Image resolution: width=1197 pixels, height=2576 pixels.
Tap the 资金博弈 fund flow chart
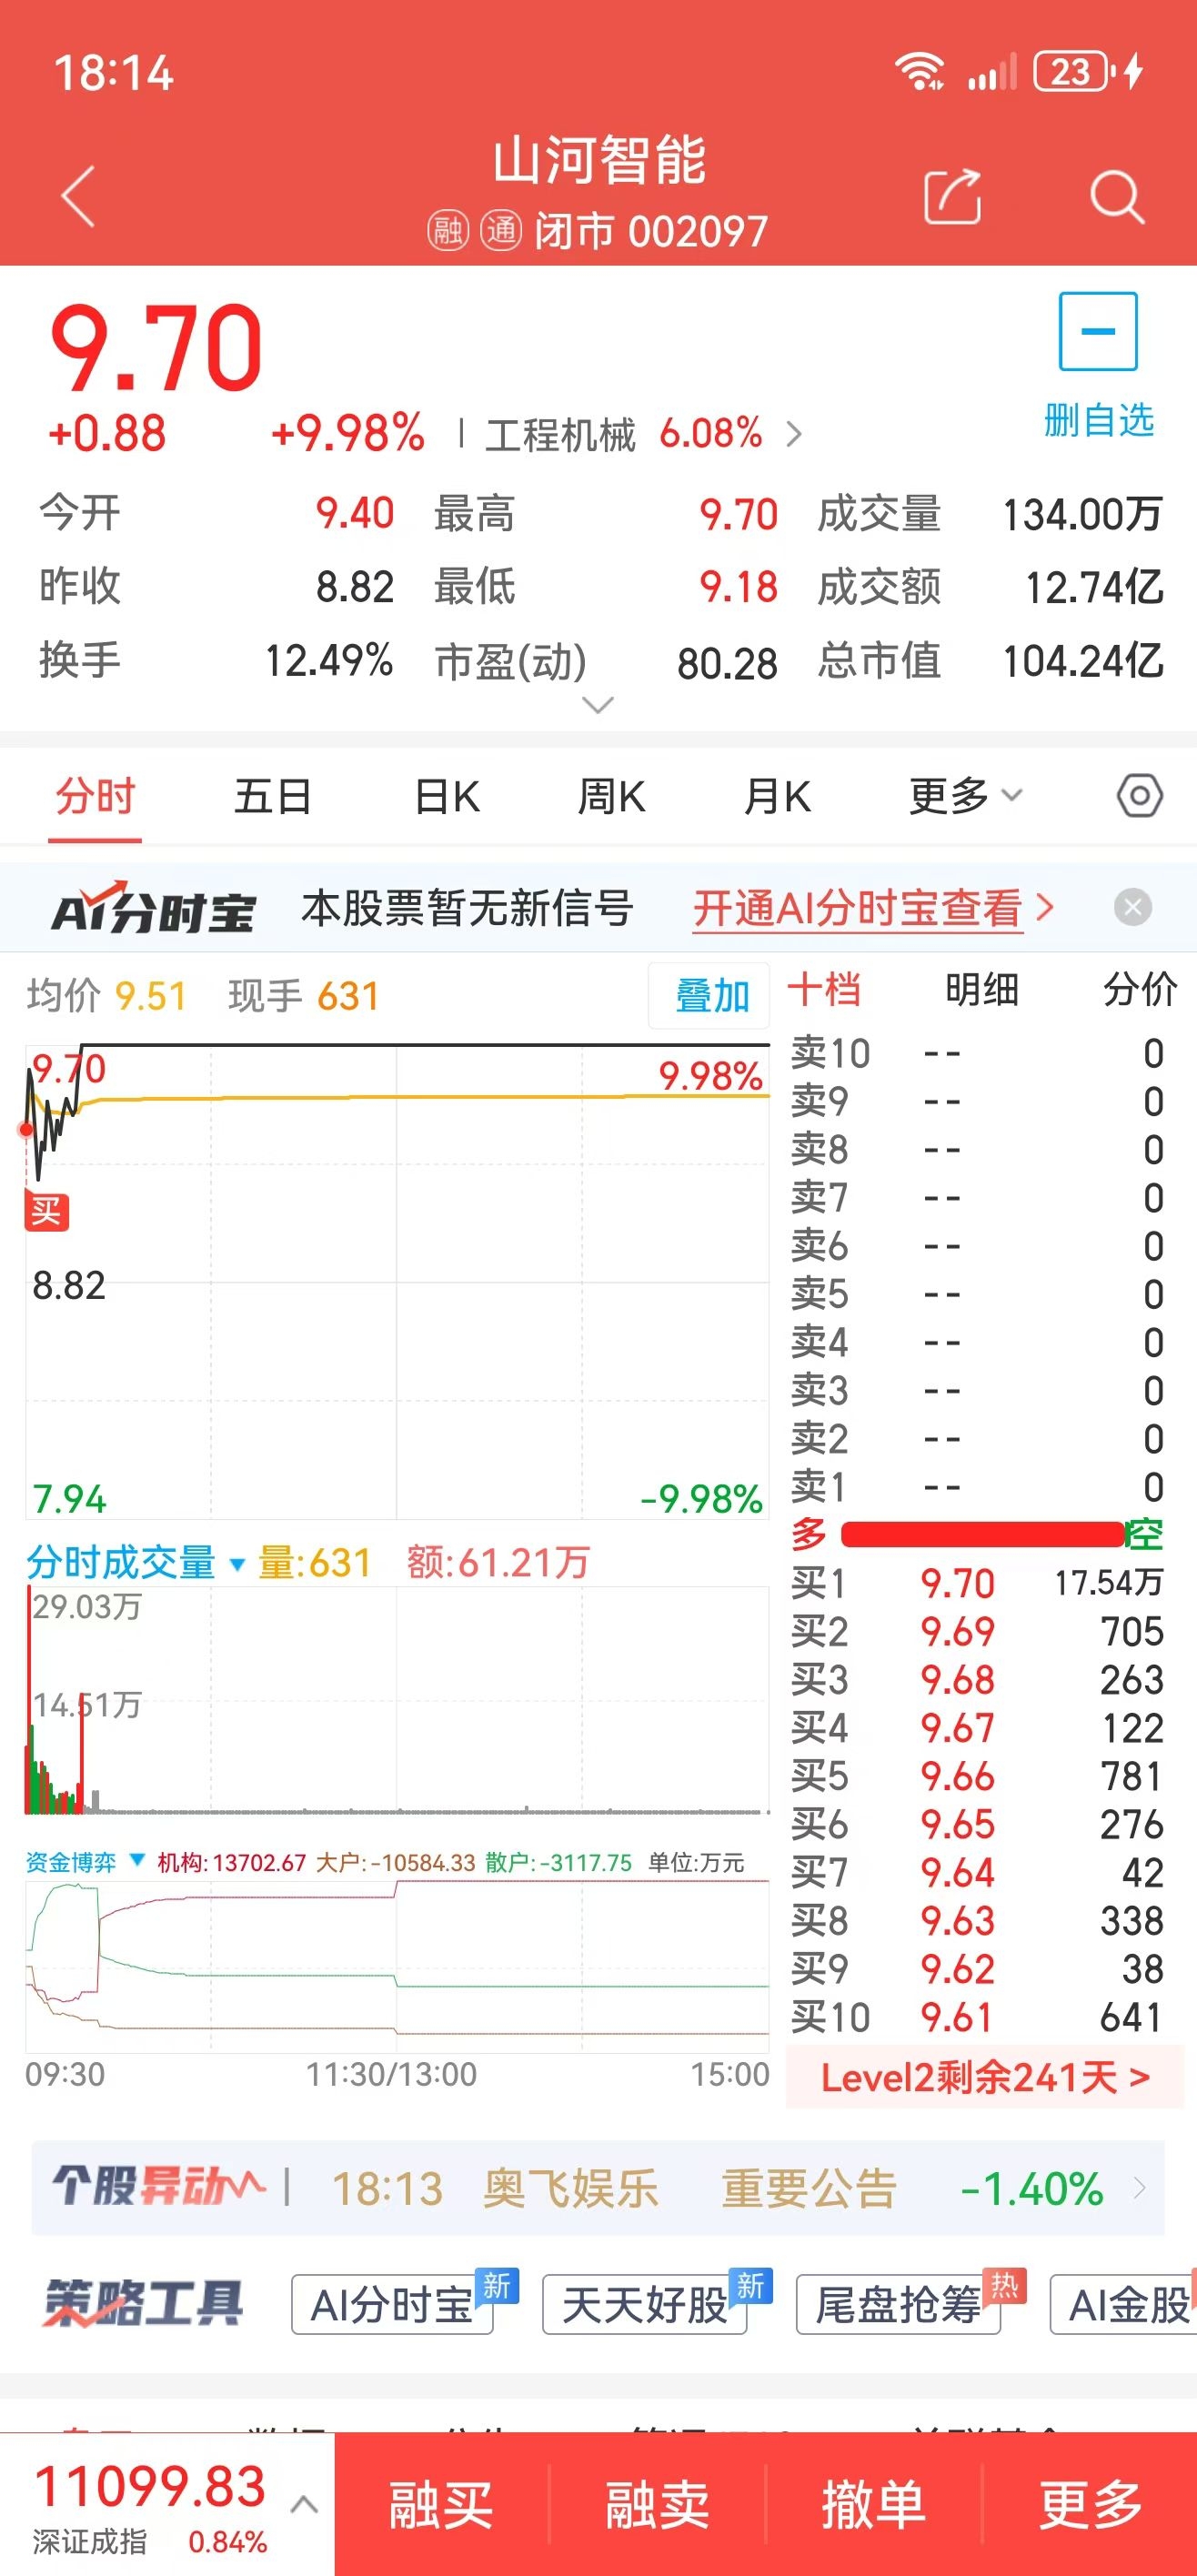click(x=397, y=1966)
